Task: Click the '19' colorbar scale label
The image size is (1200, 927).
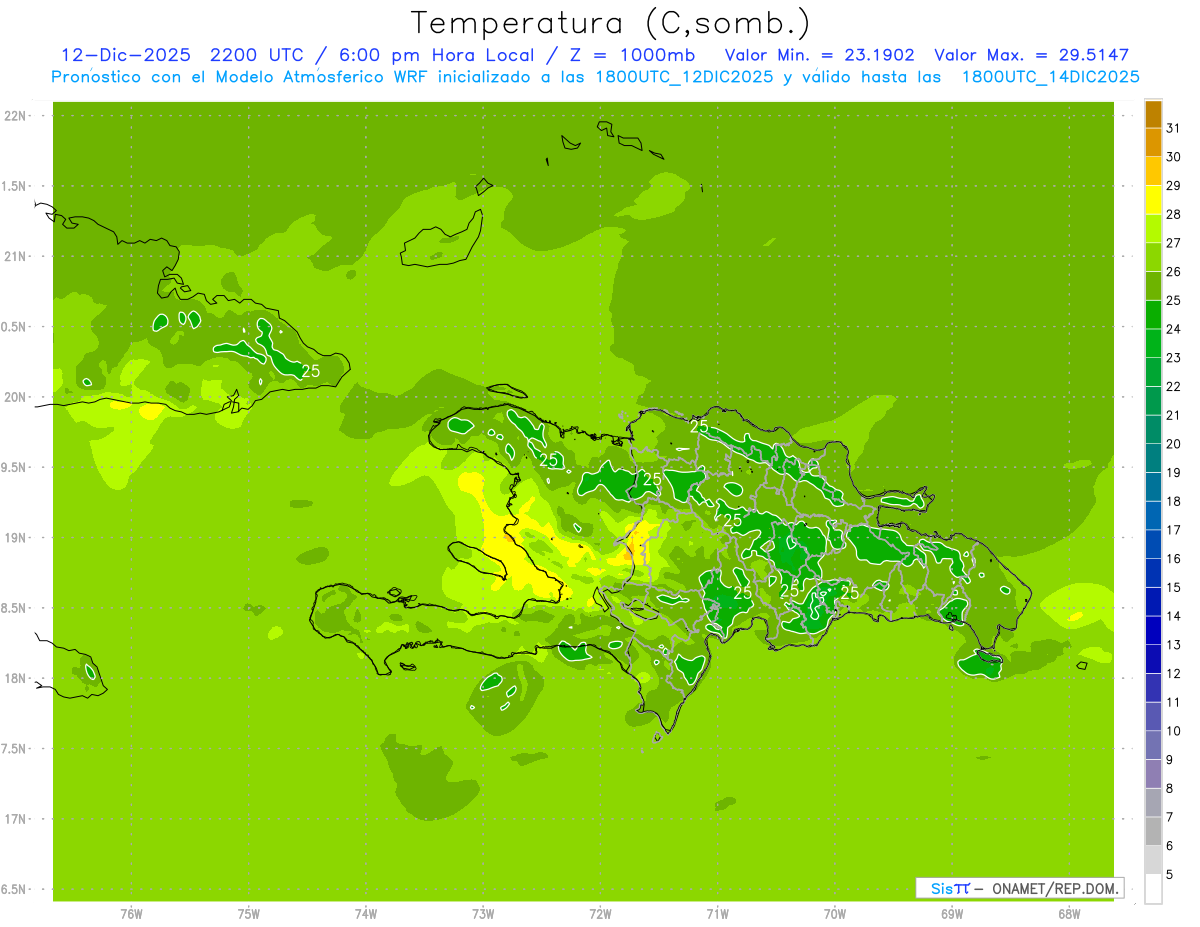Action: pos(1173,473)
